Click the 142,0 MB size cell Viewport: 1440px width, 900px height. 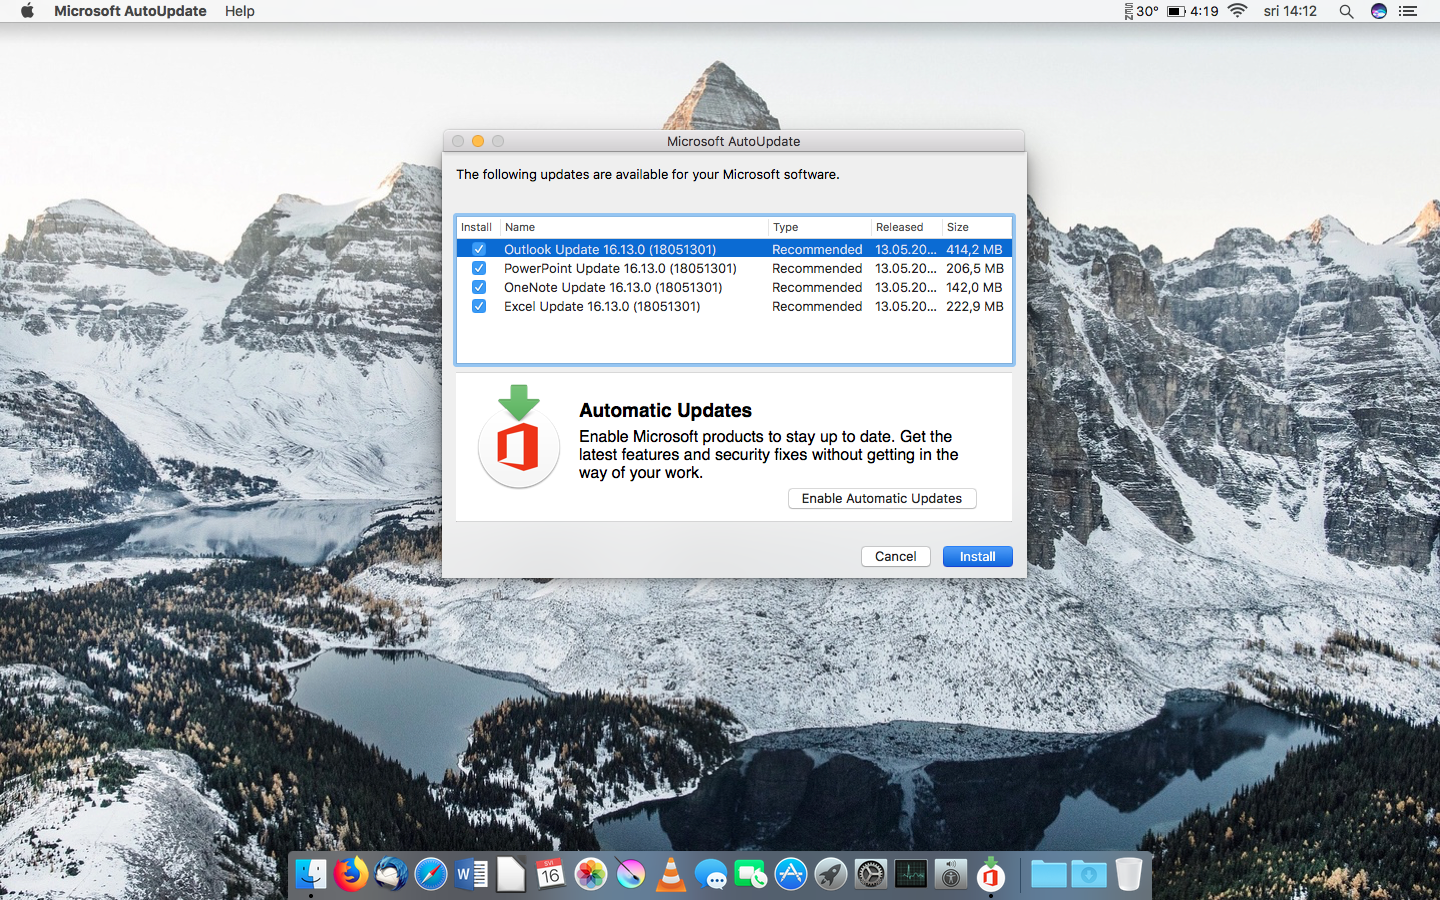pos(974,287)
